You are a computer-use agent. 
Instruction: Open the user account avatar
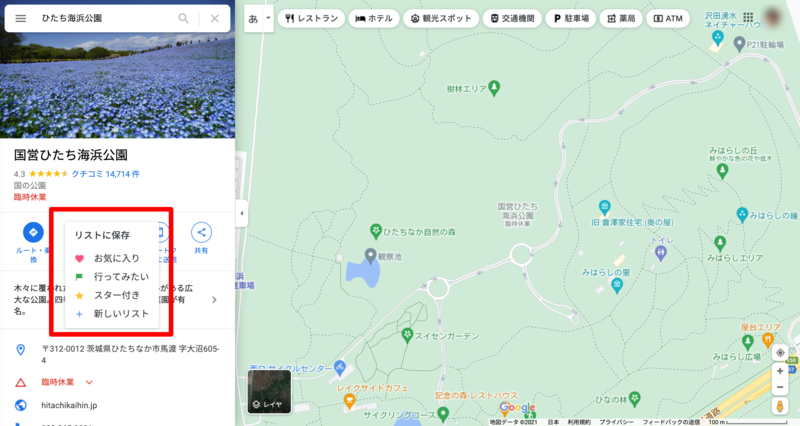pyautogui.click(x=773, y=17)
